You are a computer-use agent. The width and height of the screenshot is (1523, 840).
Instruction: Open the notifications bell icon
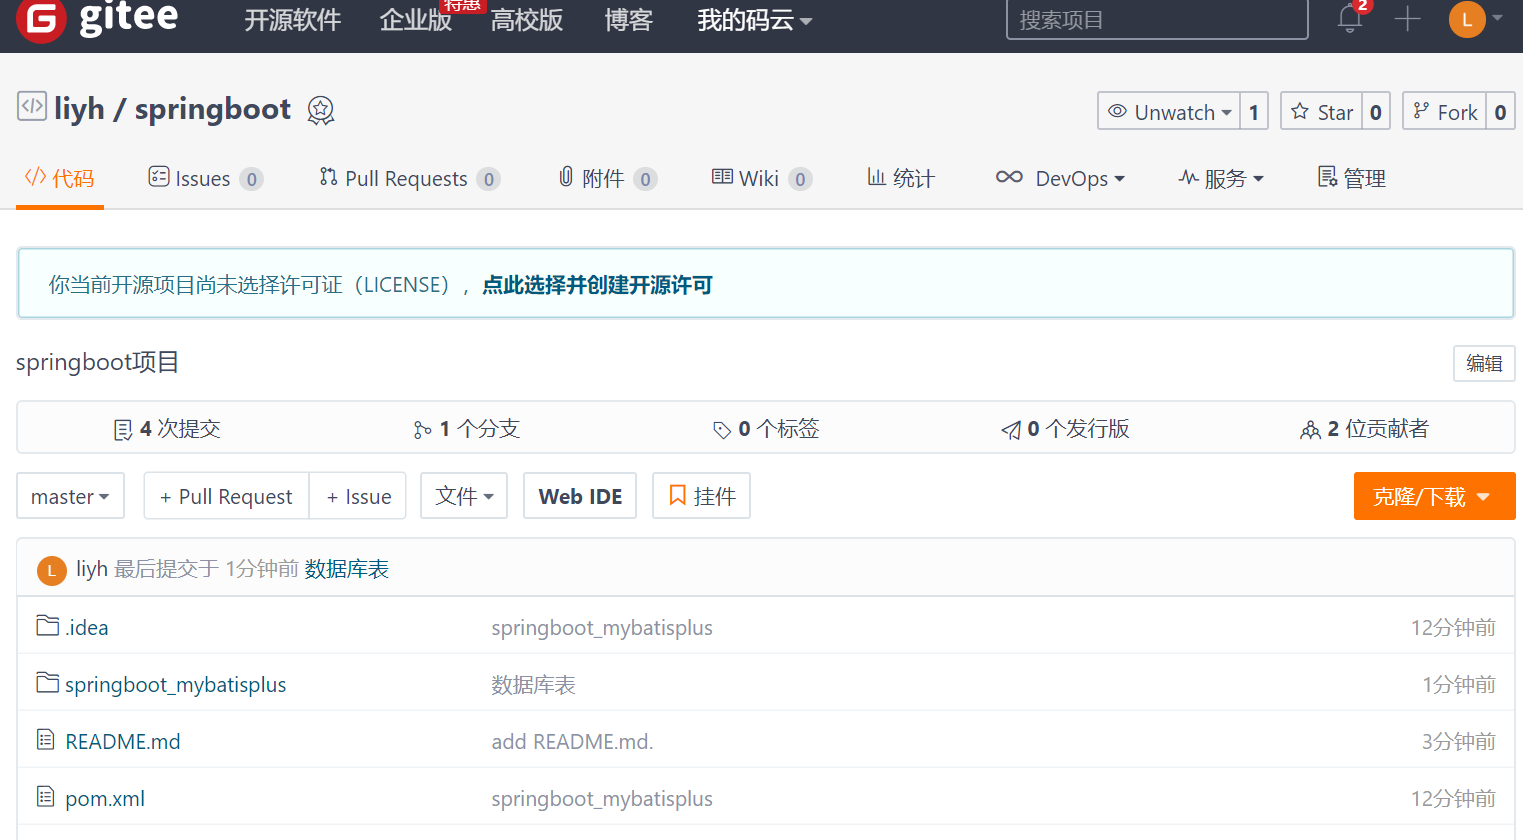click(1350, 18)
